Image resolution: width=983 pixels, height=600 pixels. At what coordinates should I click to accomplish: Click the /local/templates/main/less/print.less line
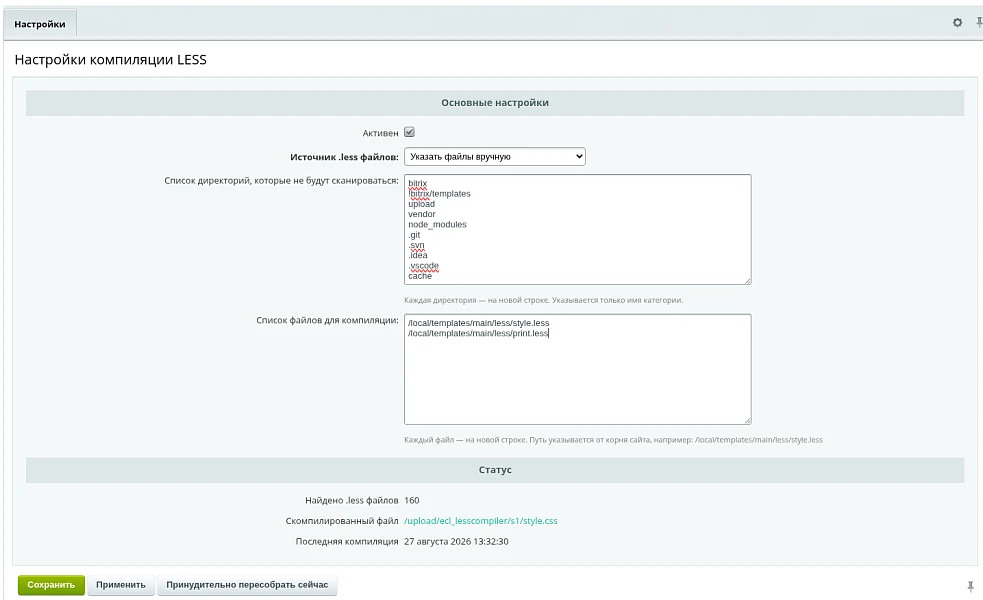(x=478, y=334)
